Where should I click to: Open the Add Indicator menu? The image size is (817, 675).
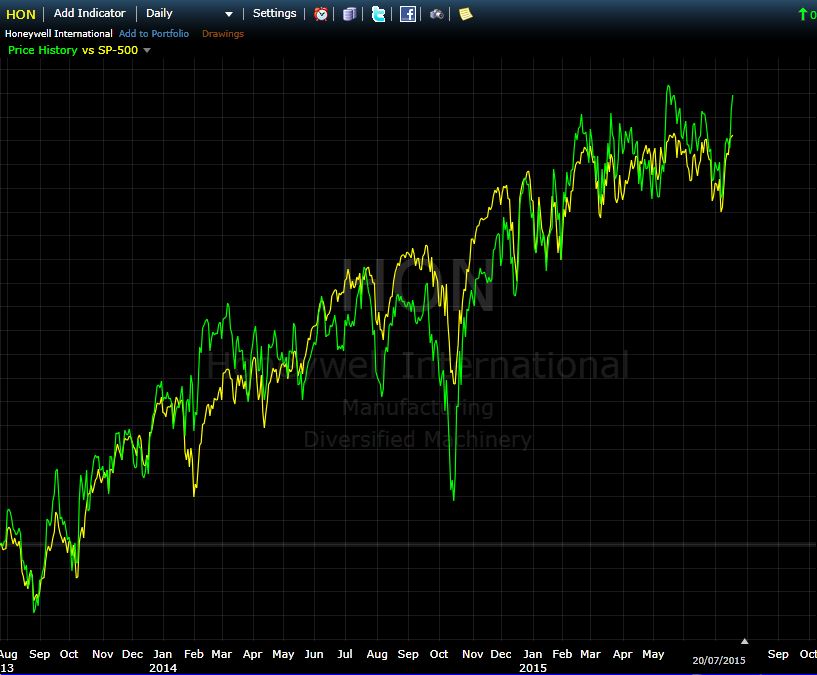pyautogui.click(x=89, y=14)
